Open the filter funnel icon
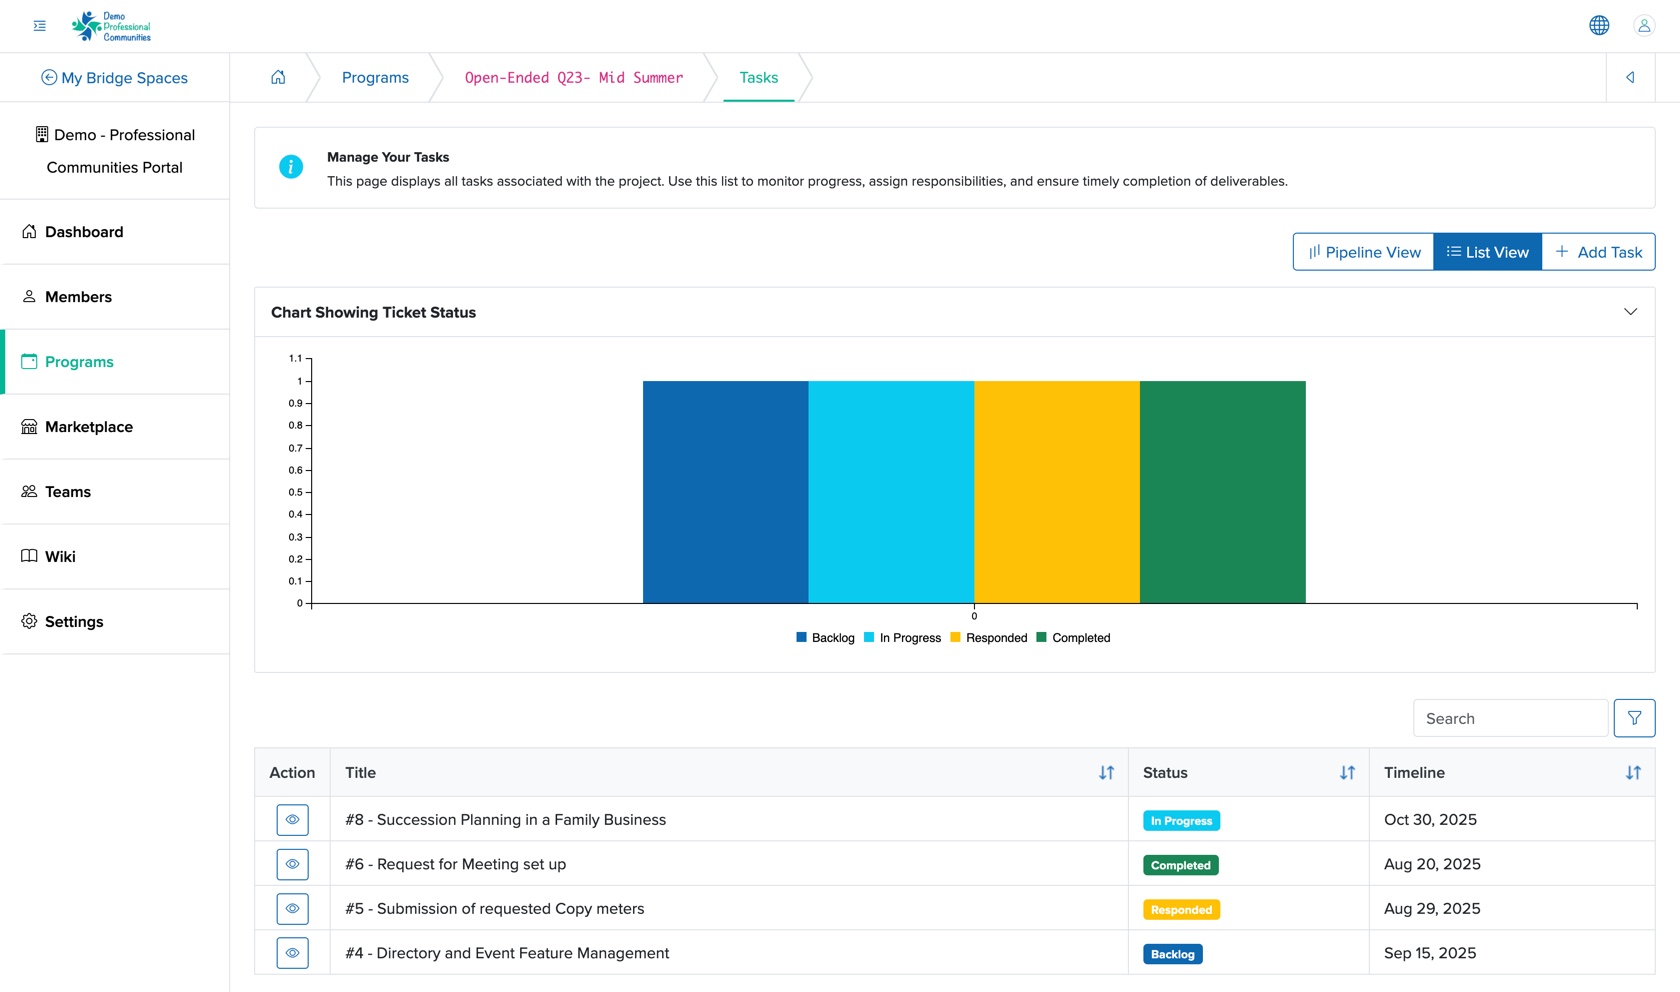Image resolution: width=1680 pixels, height=992 pixels. [1634, 718]
